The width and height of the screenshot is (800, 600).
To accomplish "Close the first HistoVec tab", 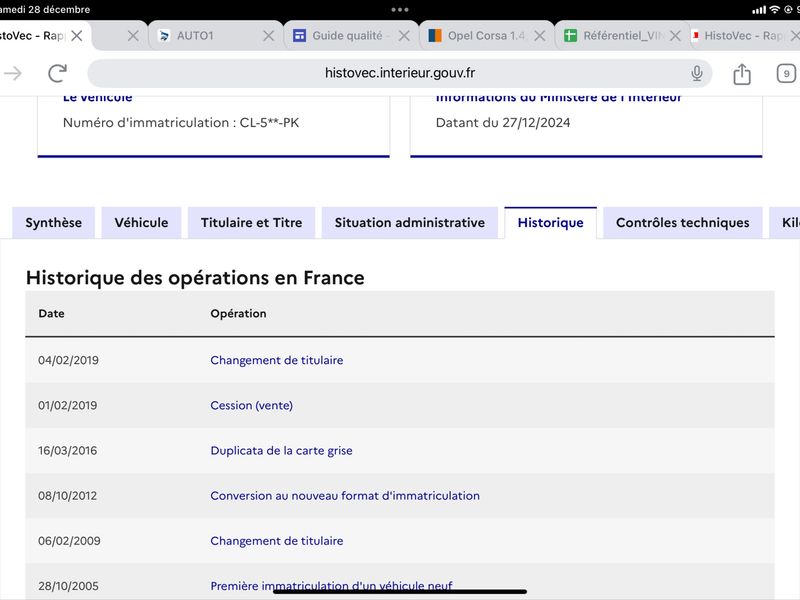I will click(x=77, y=36).
